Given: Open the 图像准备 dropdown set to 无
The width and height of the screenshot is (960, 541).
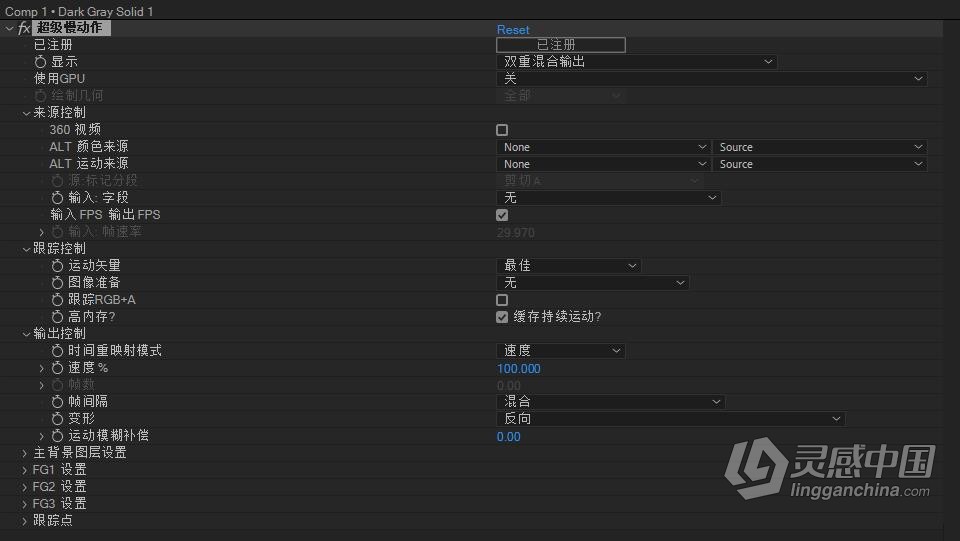Looking at the screenshot, I should pos(593,283).
